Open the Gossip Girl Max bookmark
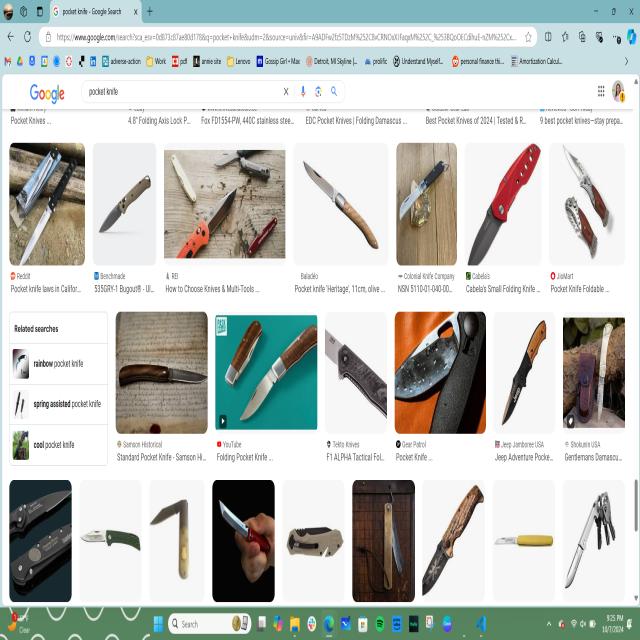This screenshot has width=640, height=640. (278, 61)
